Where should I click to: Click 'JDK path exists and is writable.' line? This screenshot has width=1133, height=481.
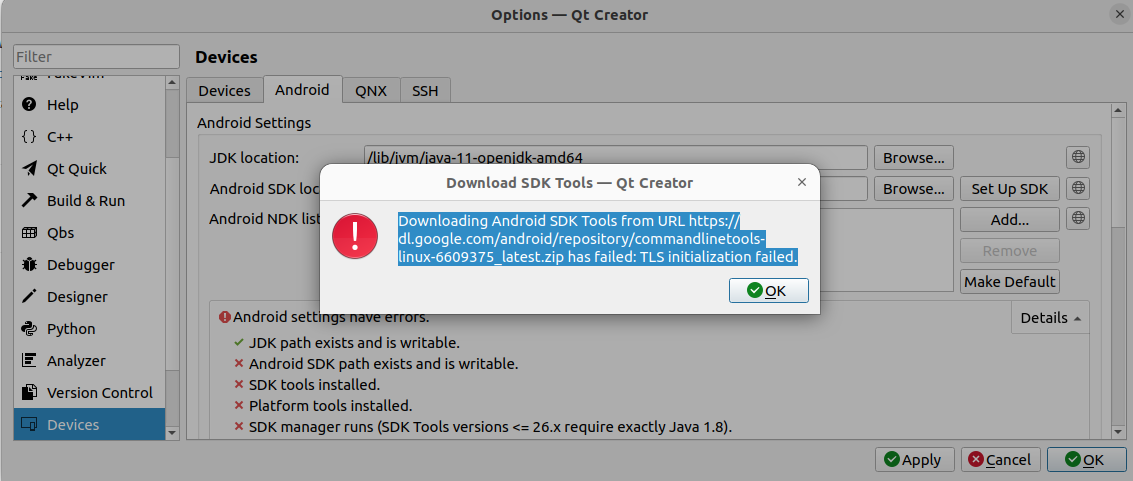(354, 342)
